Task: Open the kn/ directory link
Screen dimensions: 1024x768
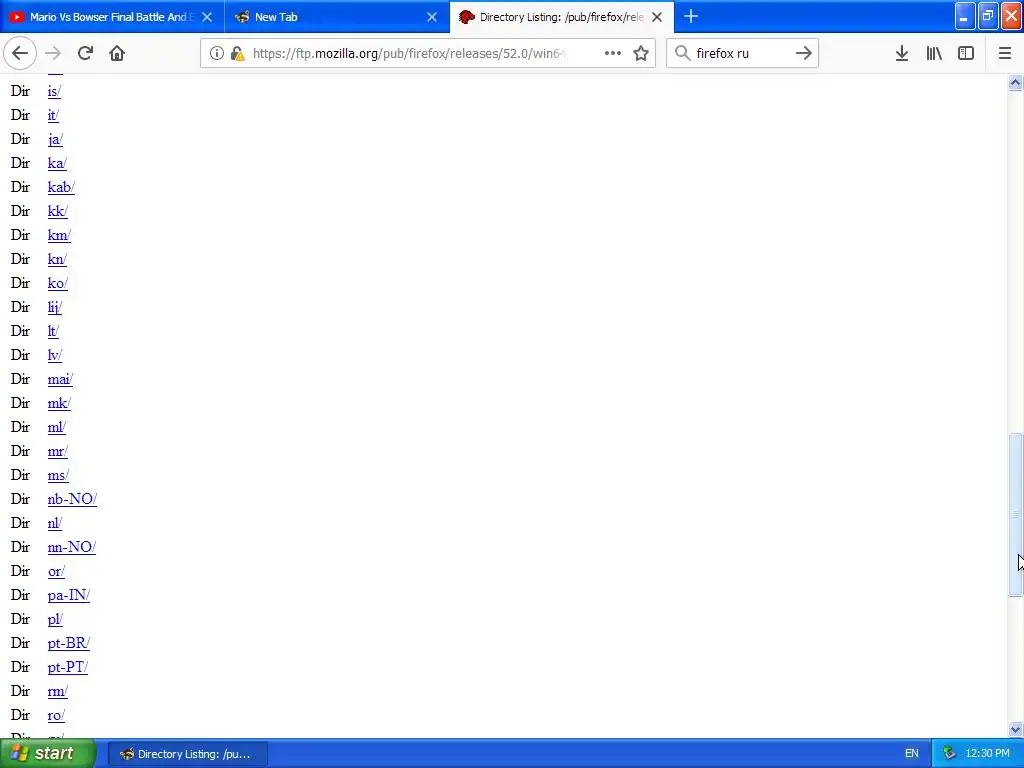Action: (57, 259)
